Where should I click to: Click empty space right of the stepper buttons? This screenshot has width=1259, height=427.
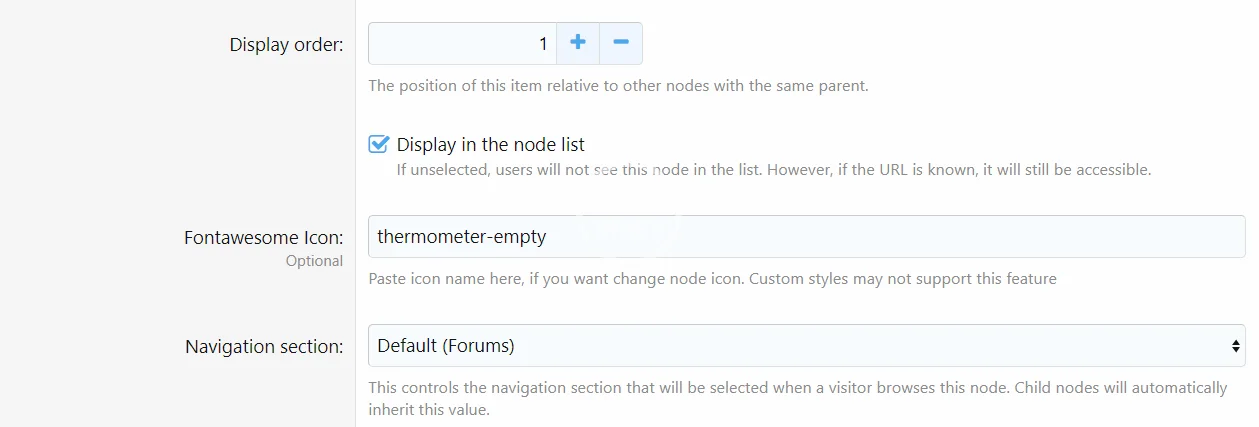(x=900, y=44)
